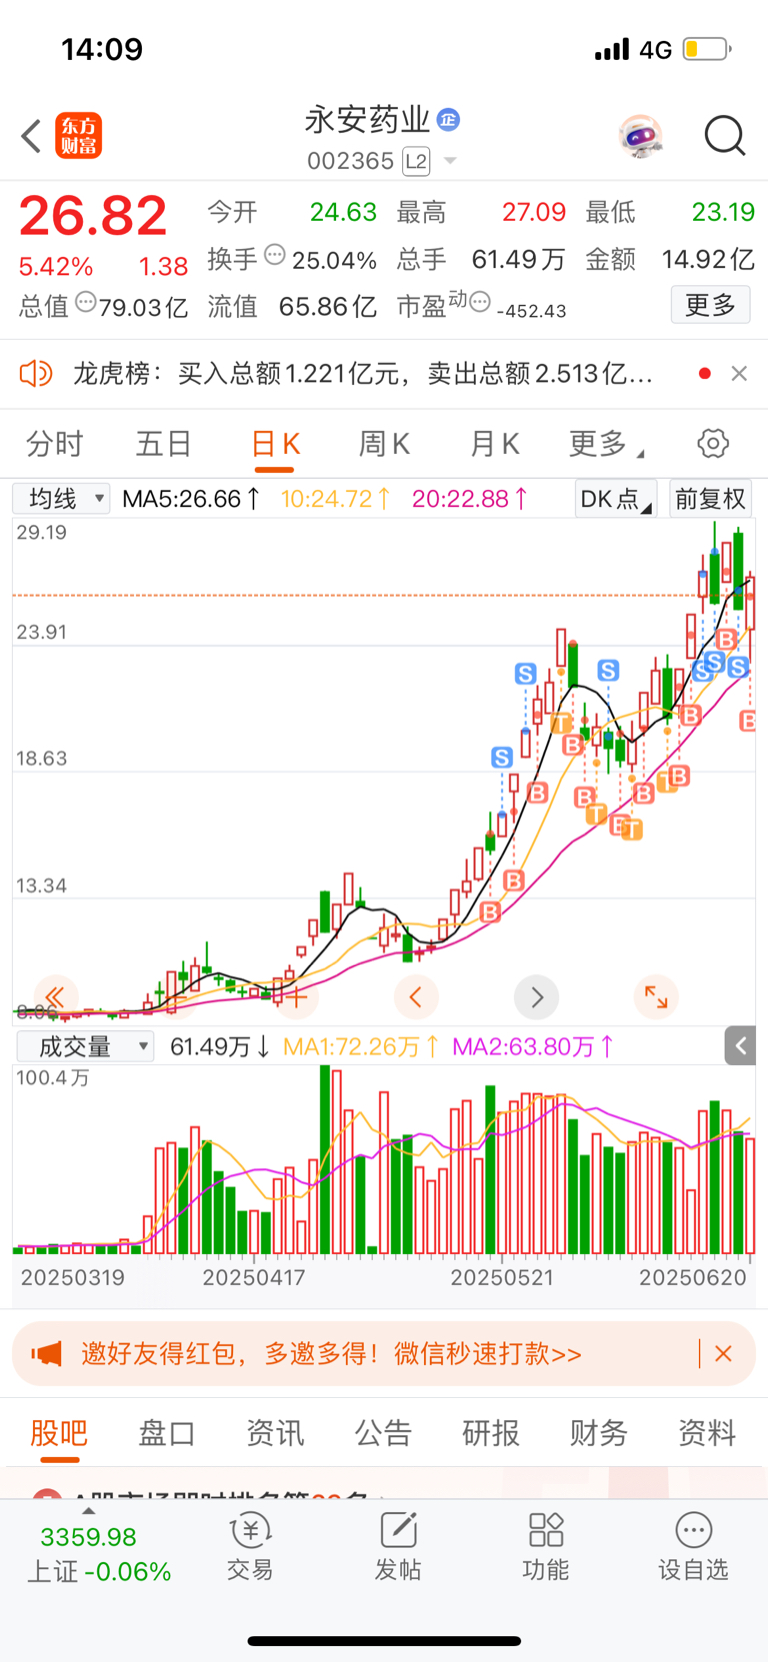
Task: Switch to the 月K chart tab
Action: tap(494, 443)
